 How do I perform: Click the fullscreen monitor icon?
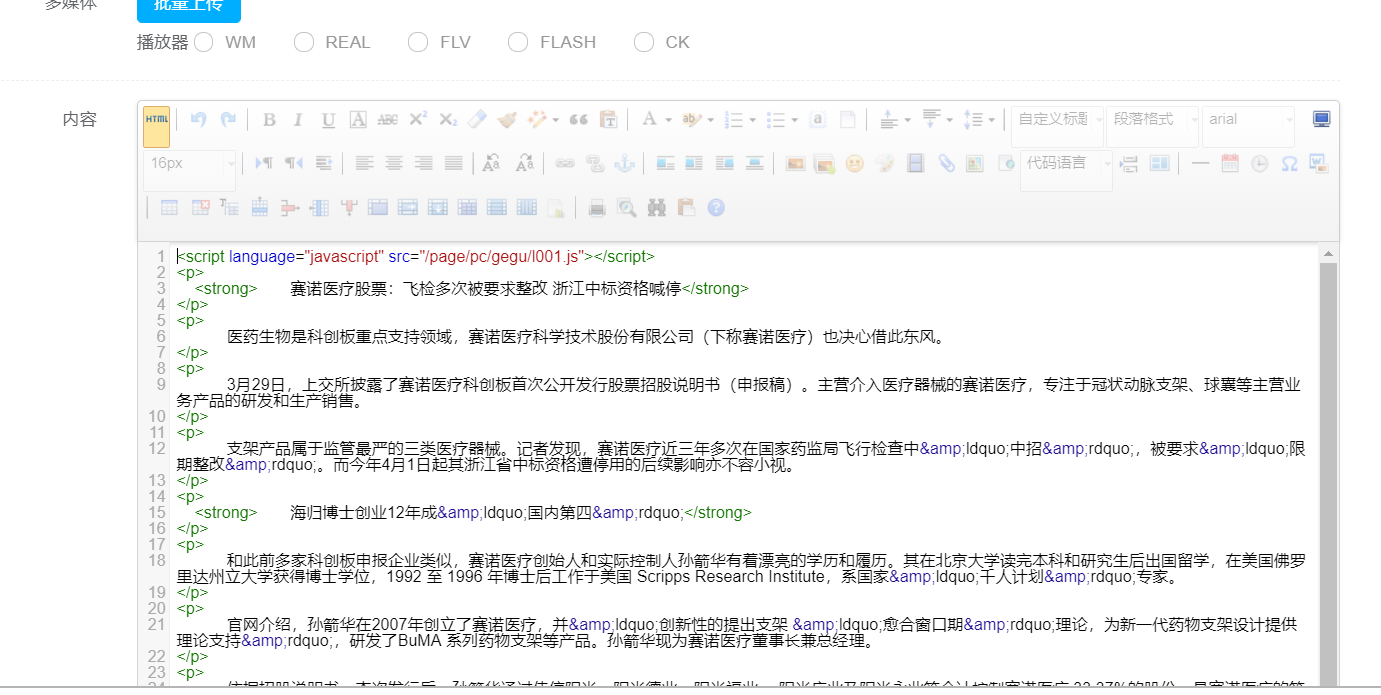coord(1321,120)
